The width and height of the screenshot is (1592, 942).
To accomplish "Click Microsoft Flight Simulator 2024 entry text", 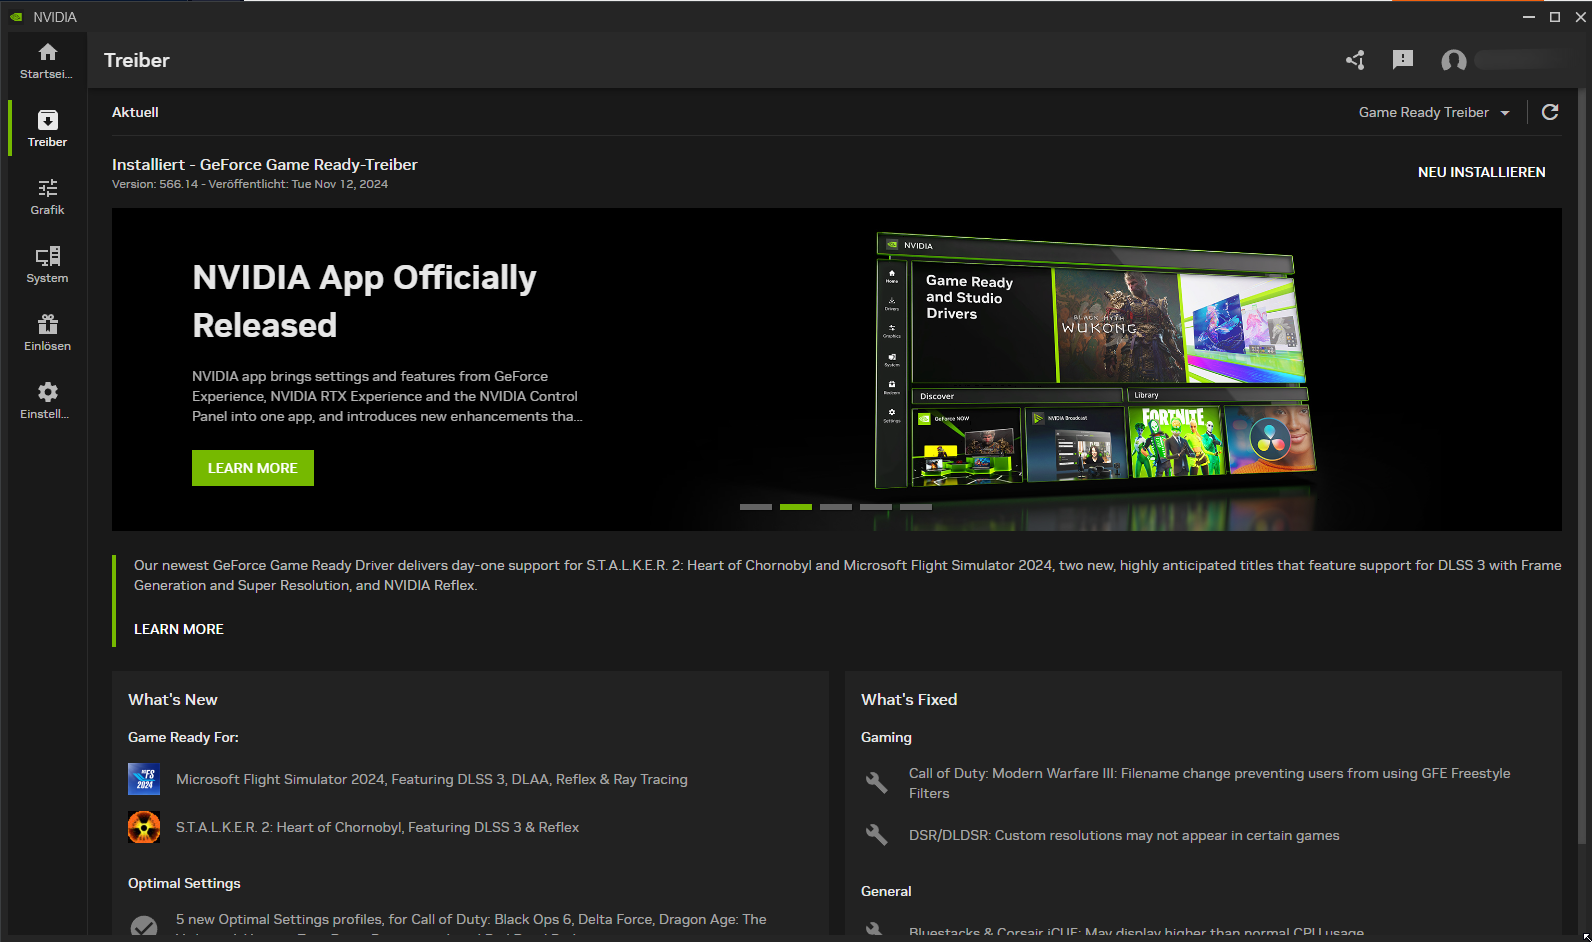I will pos(432,779).
